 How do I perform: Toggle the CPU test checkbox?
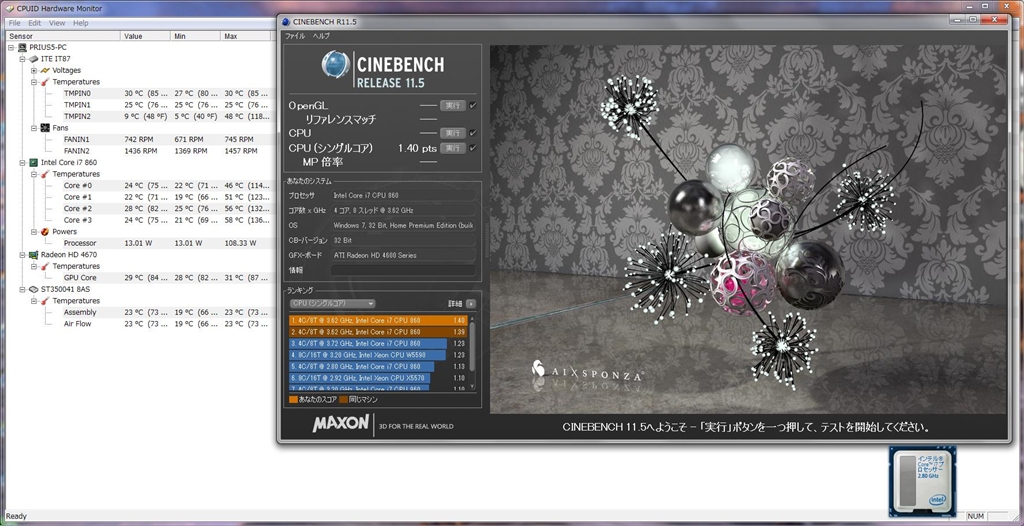click(472, 133)
